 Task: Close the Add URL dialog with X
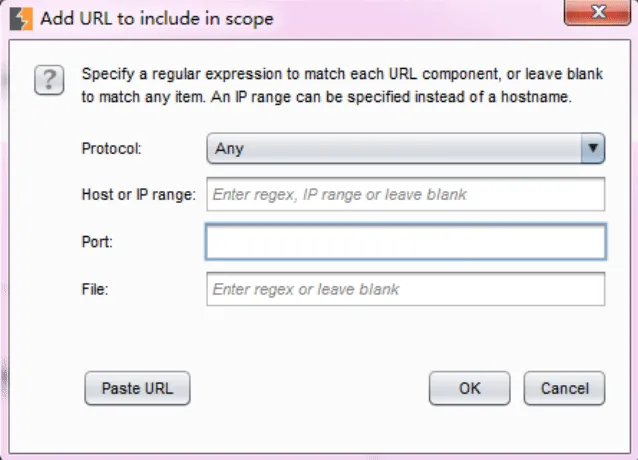(597, 12)
